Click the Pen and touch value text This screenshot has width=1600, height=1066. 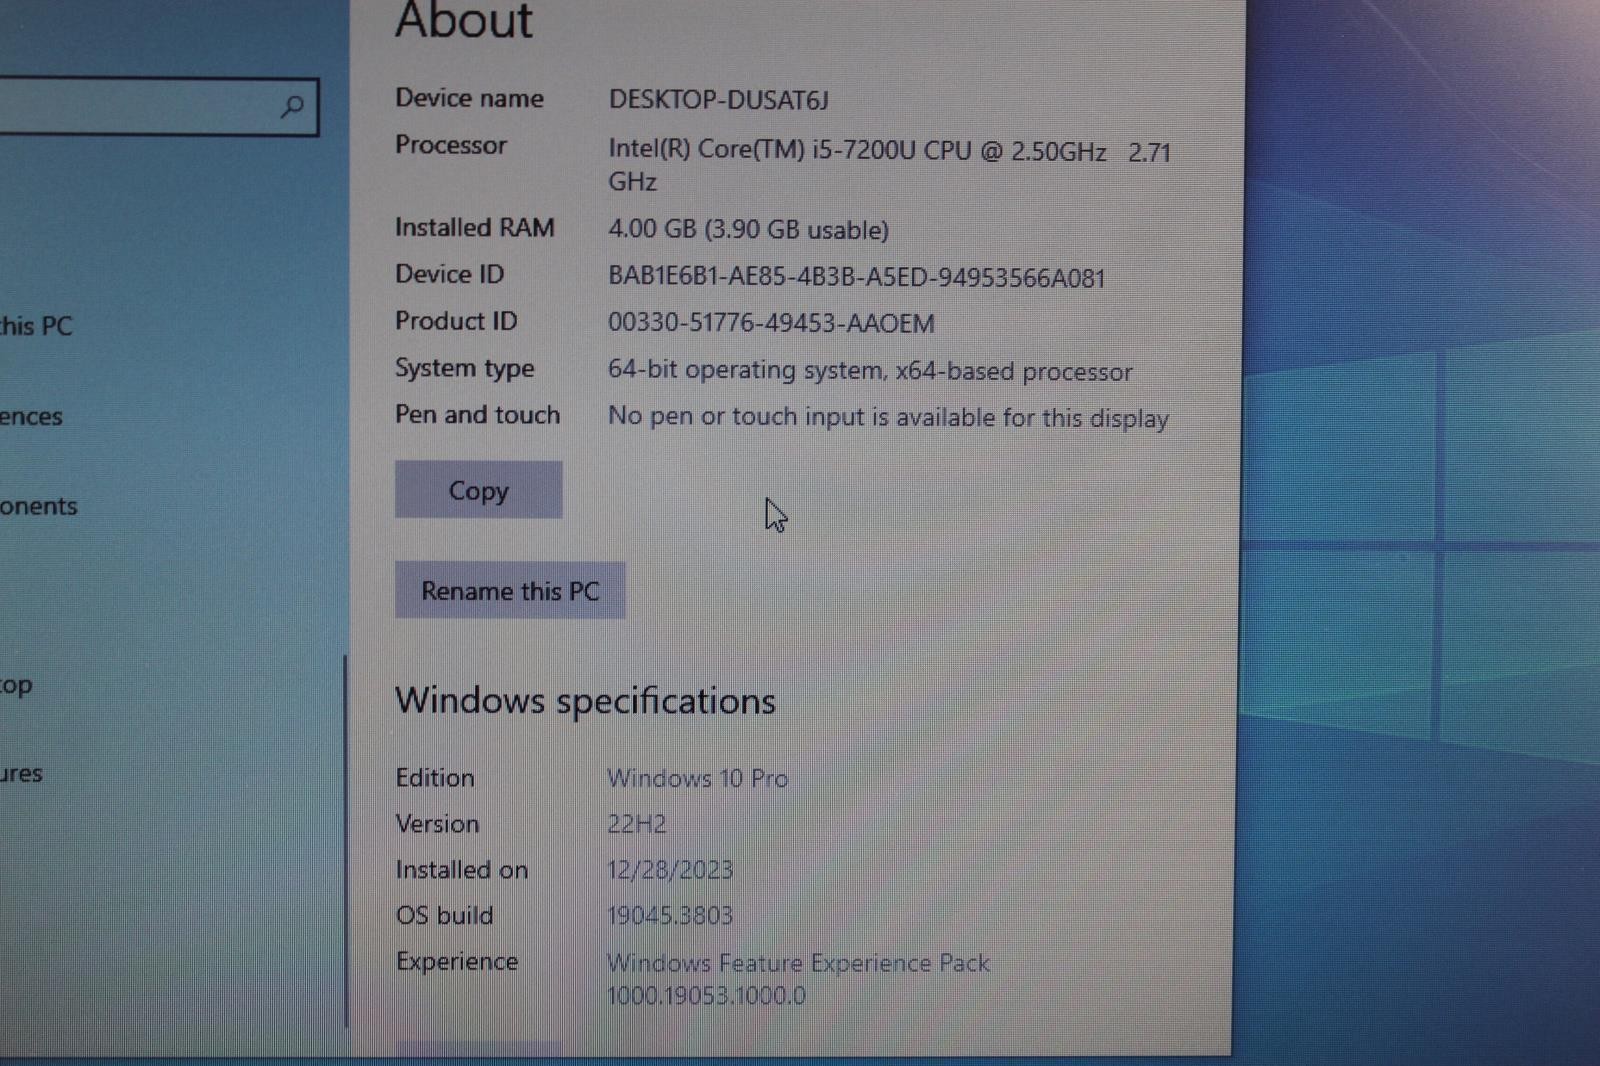888,417
